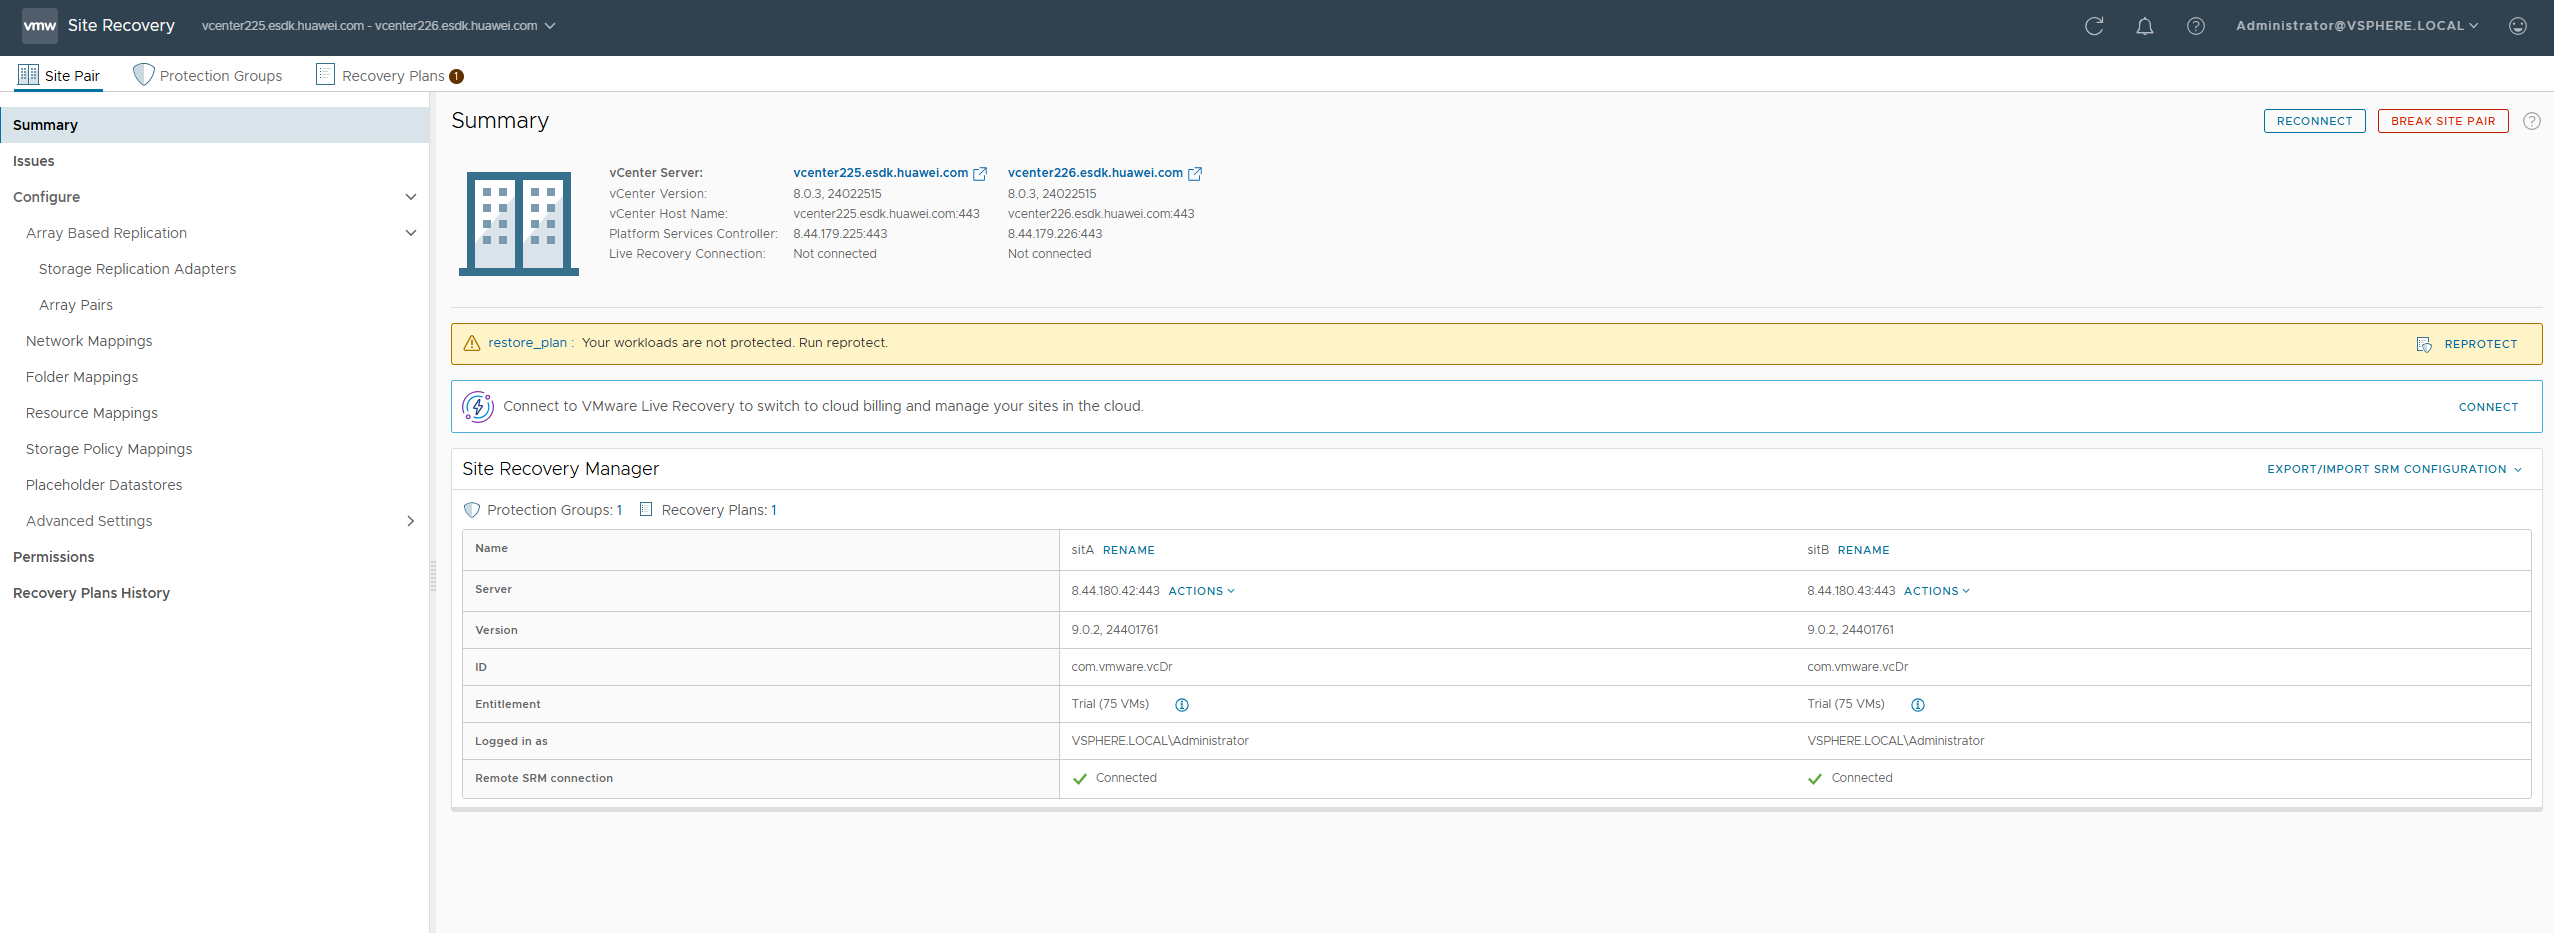Collapse the Array Based Replication chevron
The height and width of the screenshot is (933, 2554).
tap(411, 233)
